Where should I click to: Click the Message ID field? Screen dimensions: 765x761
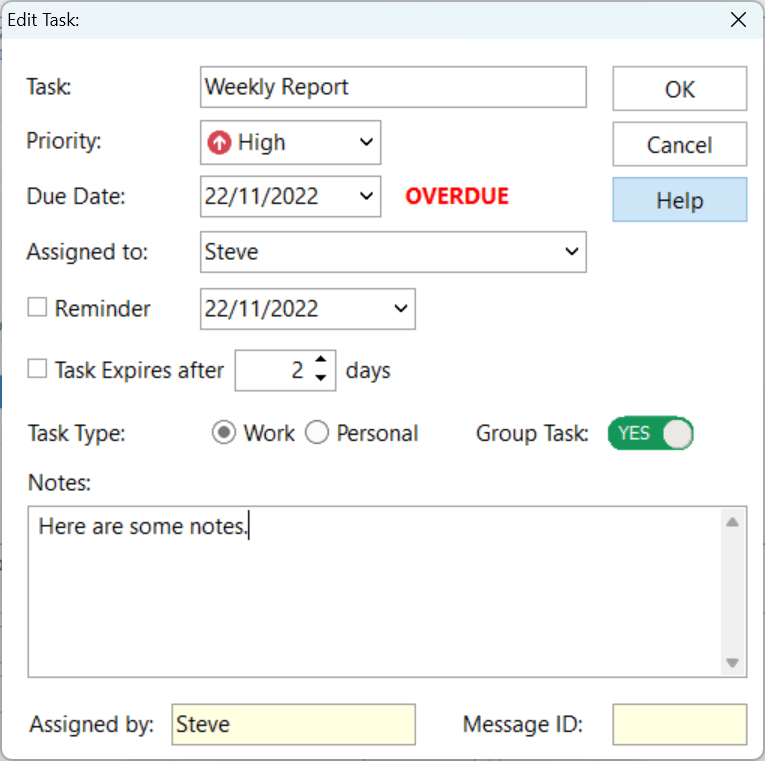tap(680, 724)
